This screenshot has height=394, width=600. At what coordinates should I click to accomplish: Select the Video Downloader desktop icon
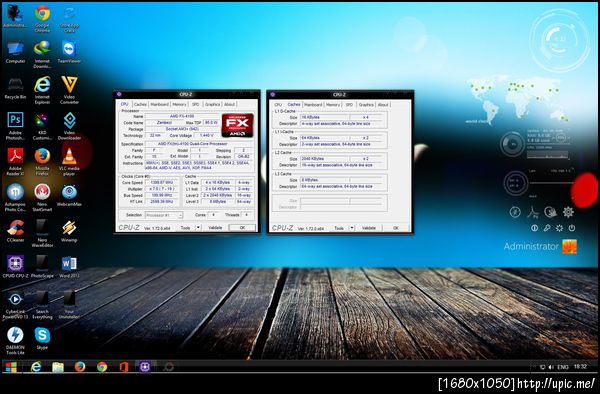[x=69, y=125]
